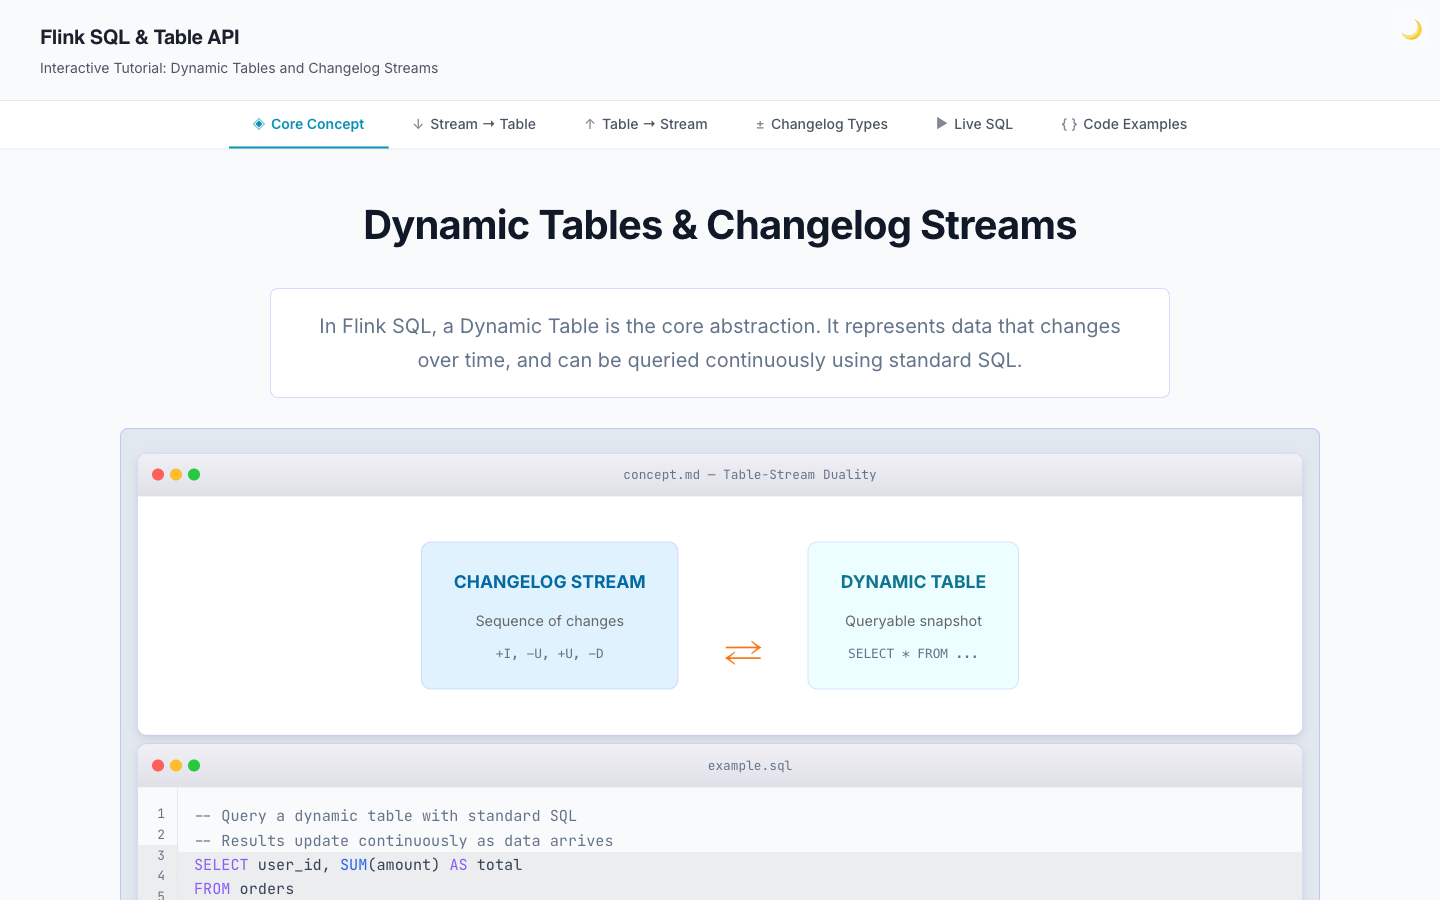The height and width of the screenshot is (900, 1440).
Task: Click the up arrow icon beside Table → Stream
Action: (x=590, y=124)
